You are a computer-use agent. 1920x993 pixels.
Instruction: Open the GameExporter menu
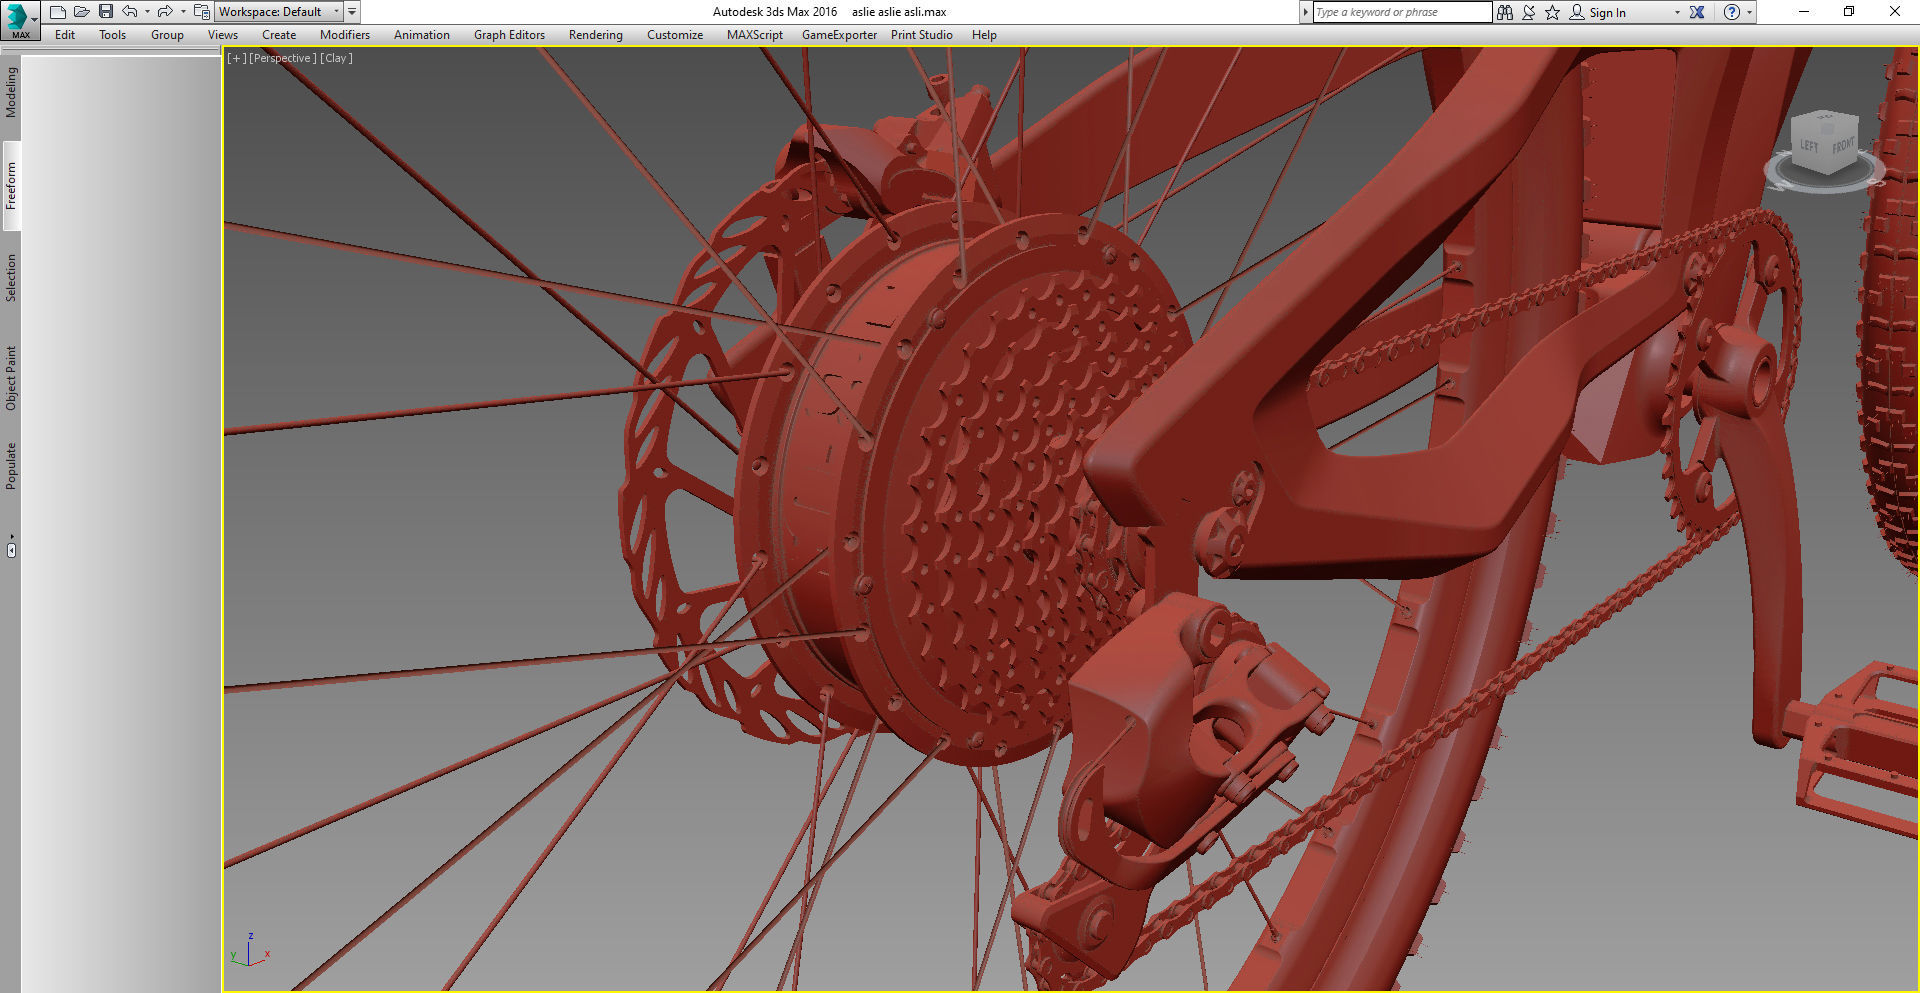coord(839,35)
